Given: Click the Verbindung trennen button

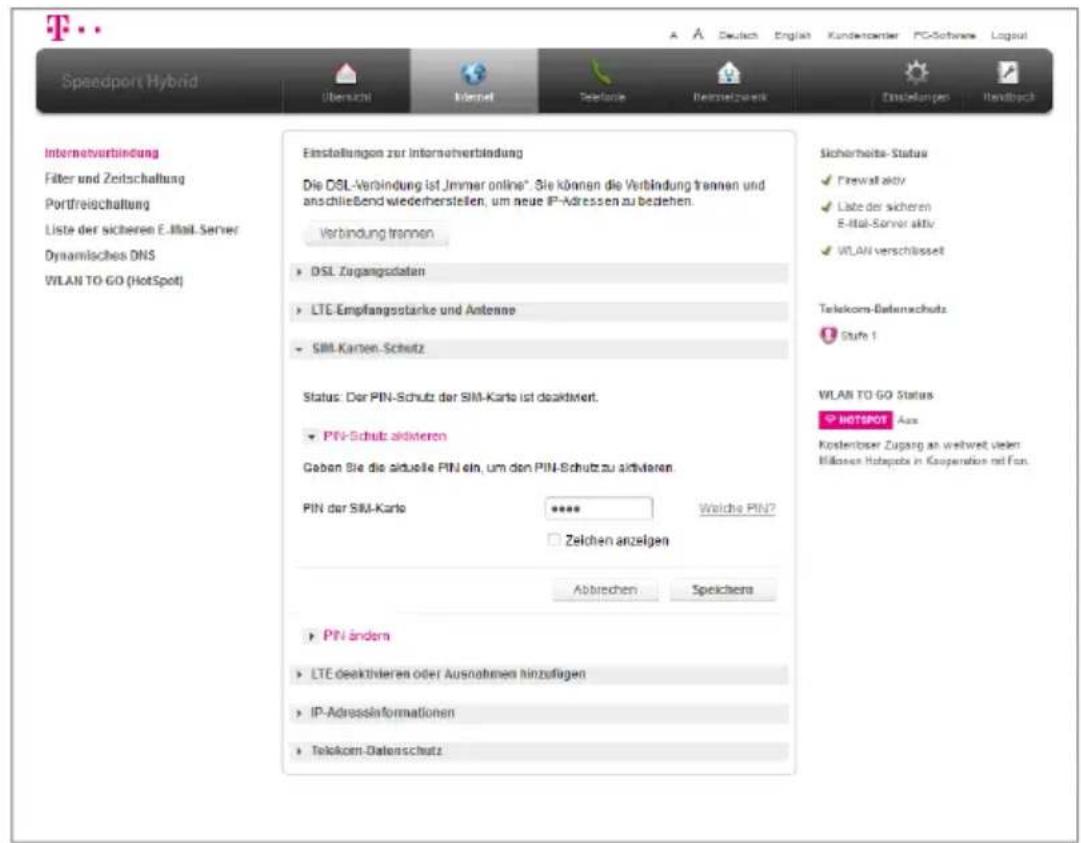Looking at the screenshot, I should [x=376, y=234].
